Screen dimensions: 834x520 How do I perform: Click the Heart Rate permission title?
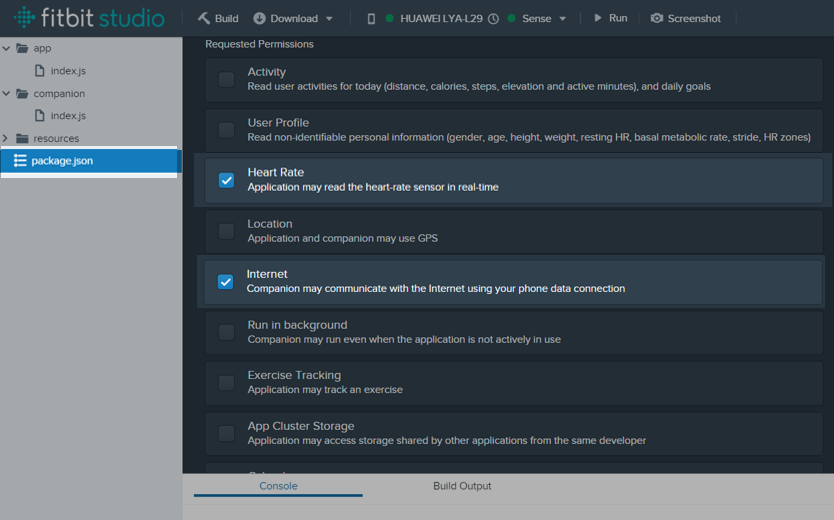pos(276,172)
